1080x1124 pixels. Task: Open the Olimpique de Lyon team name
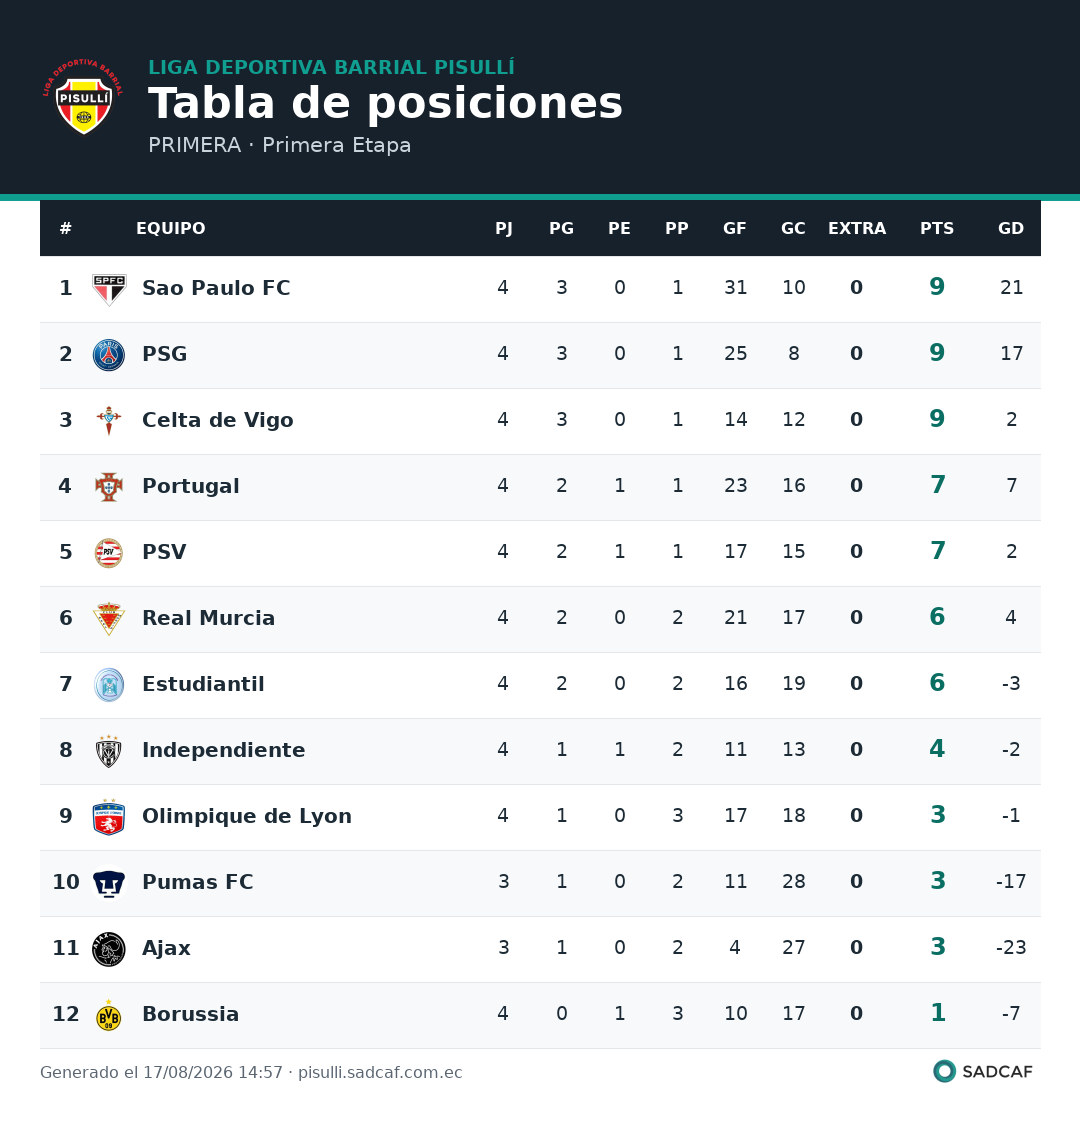(x=247, y=816)
